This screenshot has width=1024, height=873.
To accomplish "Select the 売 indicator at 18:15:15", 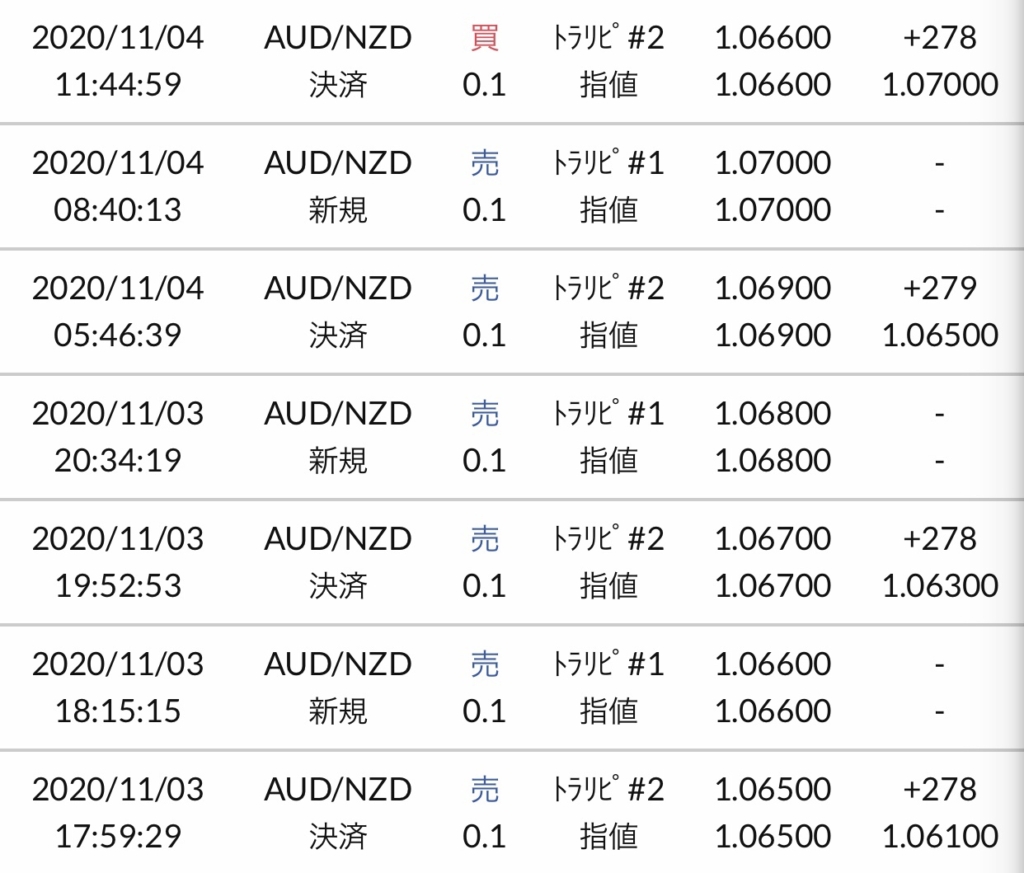I will (485, 665).
